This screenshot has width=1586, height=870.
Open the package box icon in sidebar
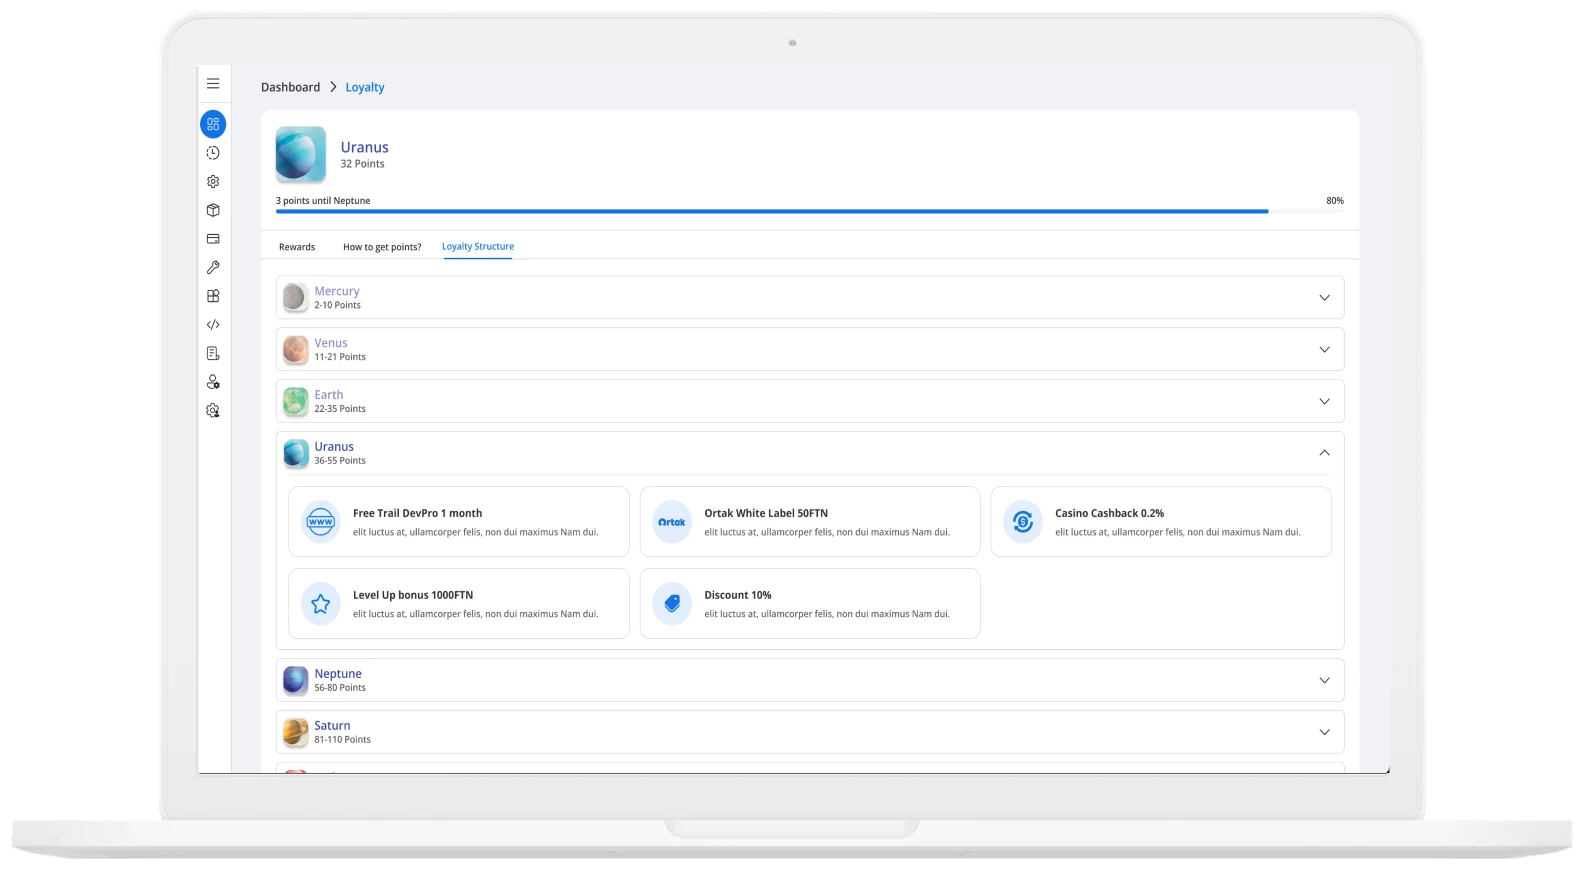point(213,210)
